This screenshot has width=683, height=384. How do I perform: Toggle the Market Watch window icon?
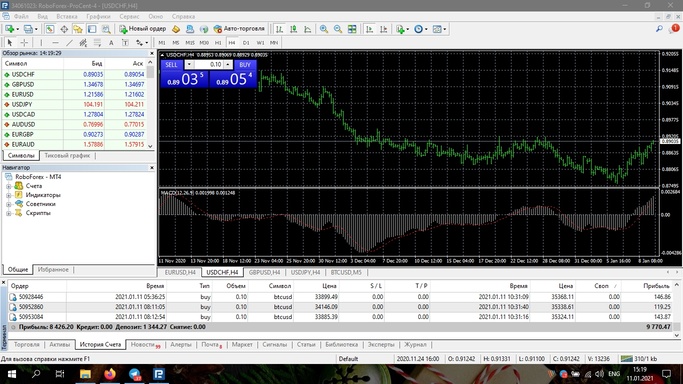tap(50, 29)
